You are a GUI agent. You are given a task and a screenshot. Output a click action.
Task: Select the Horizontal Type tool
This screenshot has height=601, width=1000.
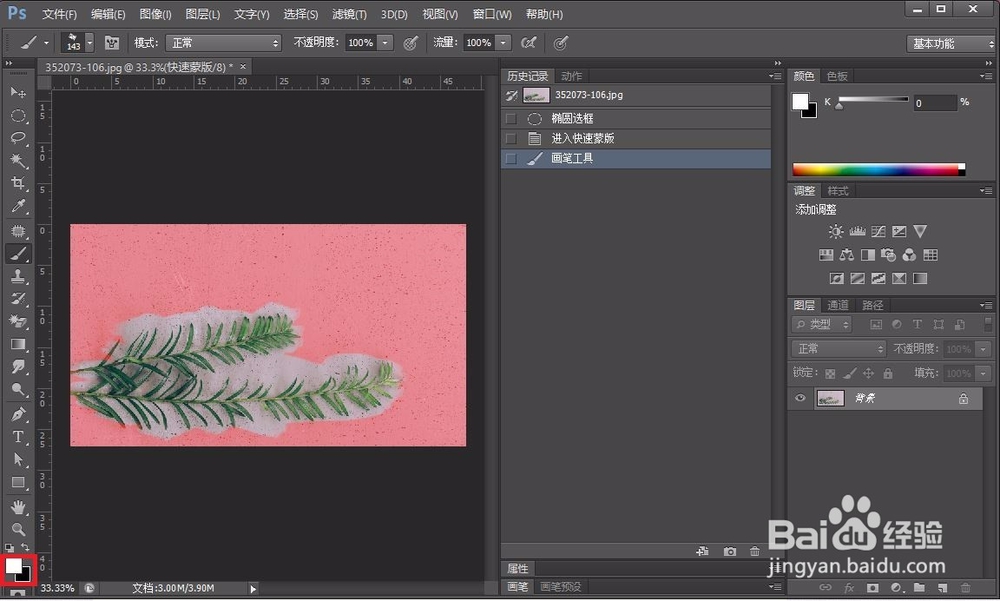[18, 437]
